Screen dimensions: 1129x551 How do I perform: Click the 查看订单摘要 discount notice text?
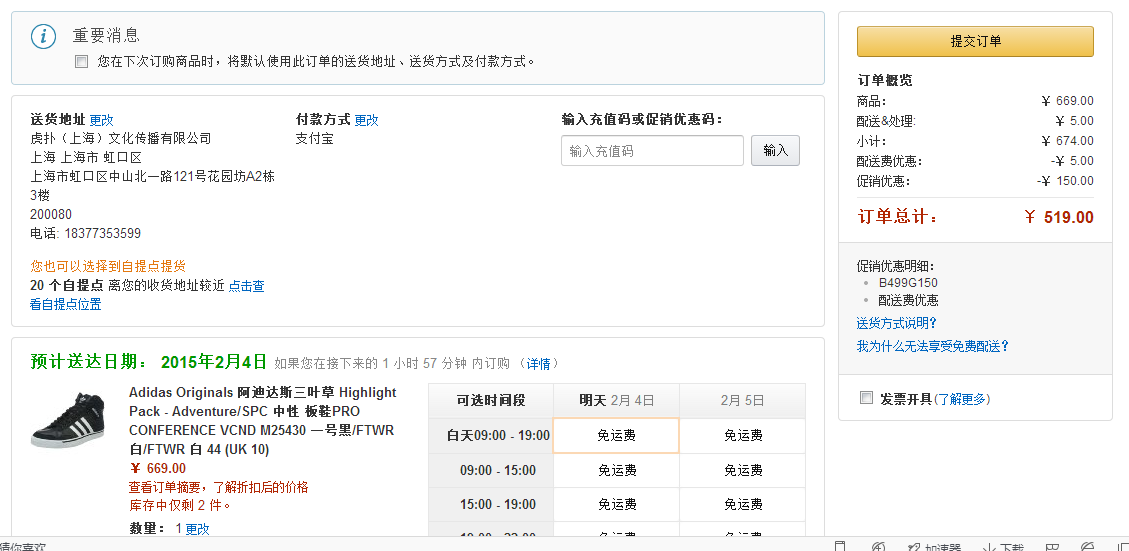tap(219, 487)
